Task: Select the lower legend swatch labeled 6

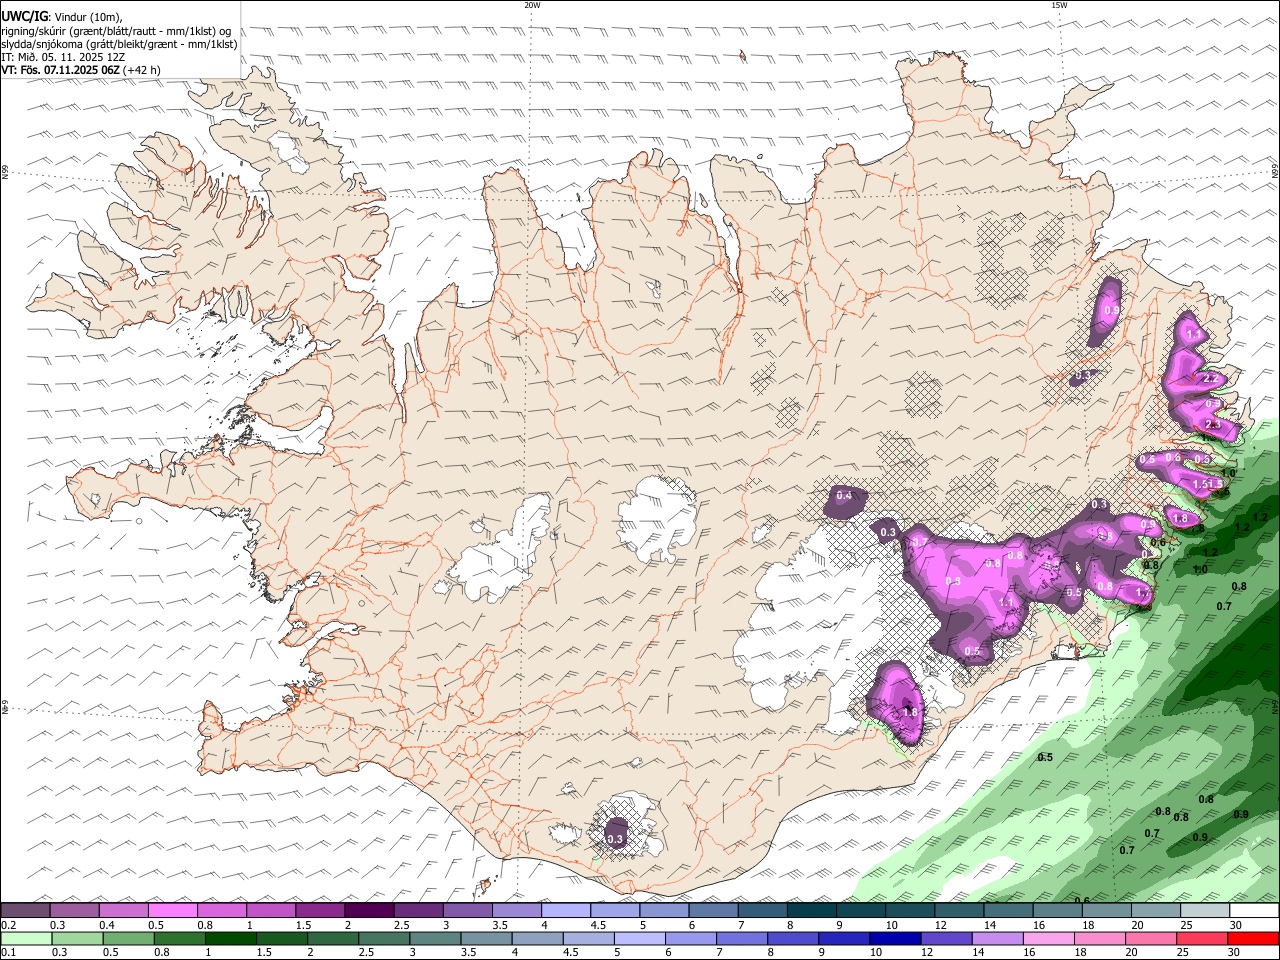Action: click(691, 938)
